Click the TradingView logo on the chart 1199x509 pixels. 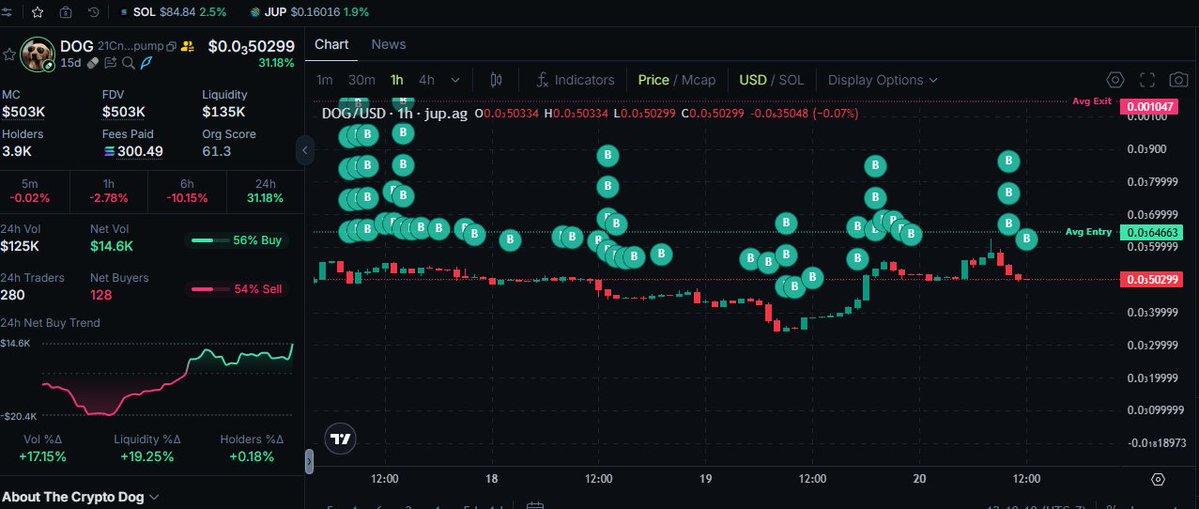click(340, 439)
